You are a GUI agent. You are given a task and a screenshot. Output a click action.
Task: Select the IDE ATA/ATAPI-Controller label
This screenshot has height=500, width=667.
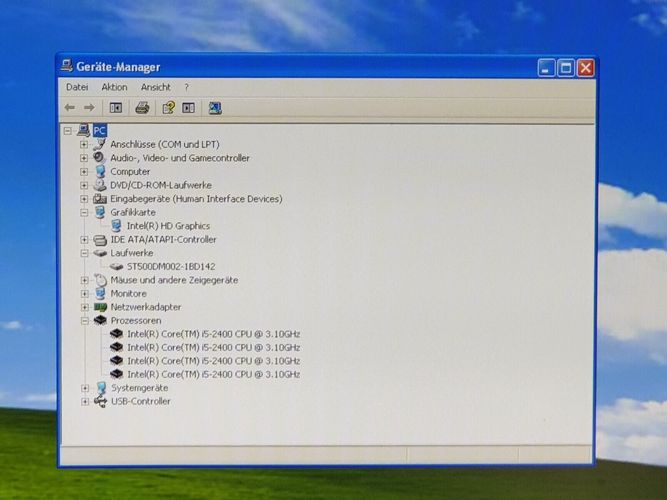pos(163,240)
